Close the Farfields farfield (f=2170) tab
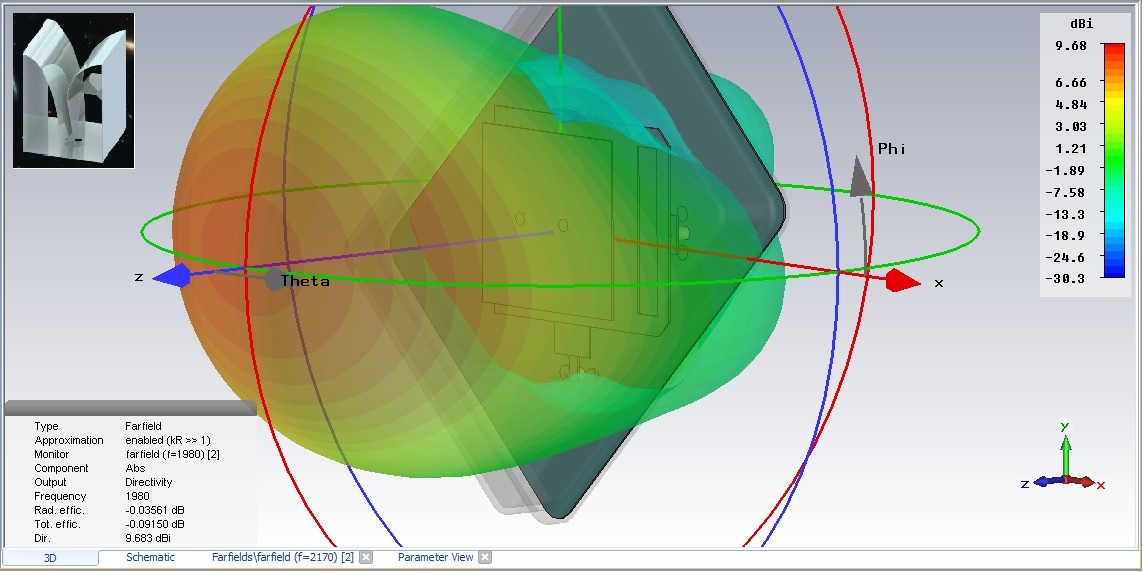This screenshot has height=572, width=1143. [x=366, y=557]
